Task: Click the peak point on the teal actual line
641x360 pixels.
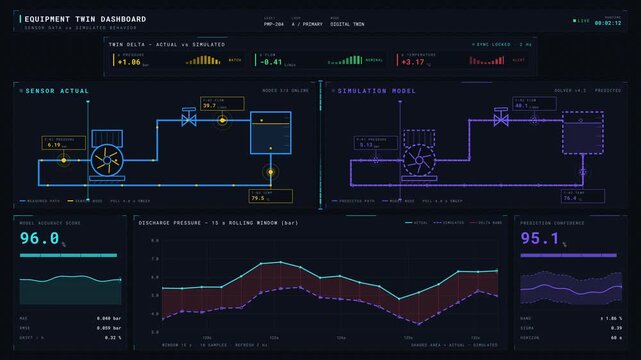Action: click(x=280, y=262)
